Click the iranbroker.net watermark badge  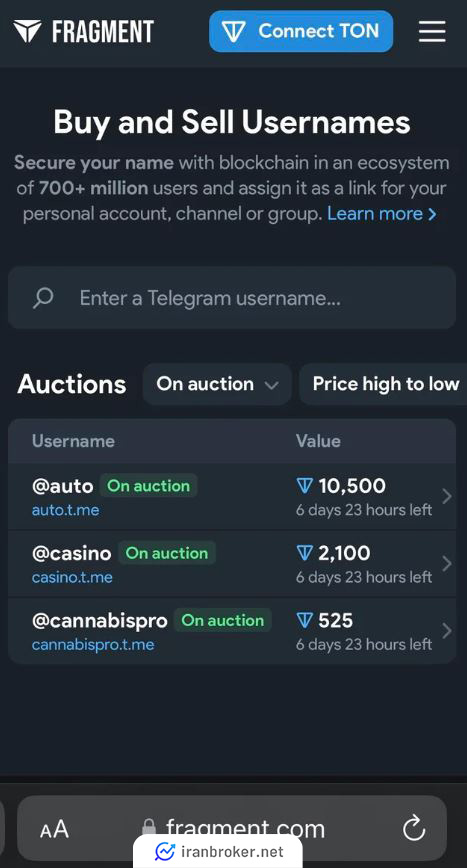coord(218,851)
